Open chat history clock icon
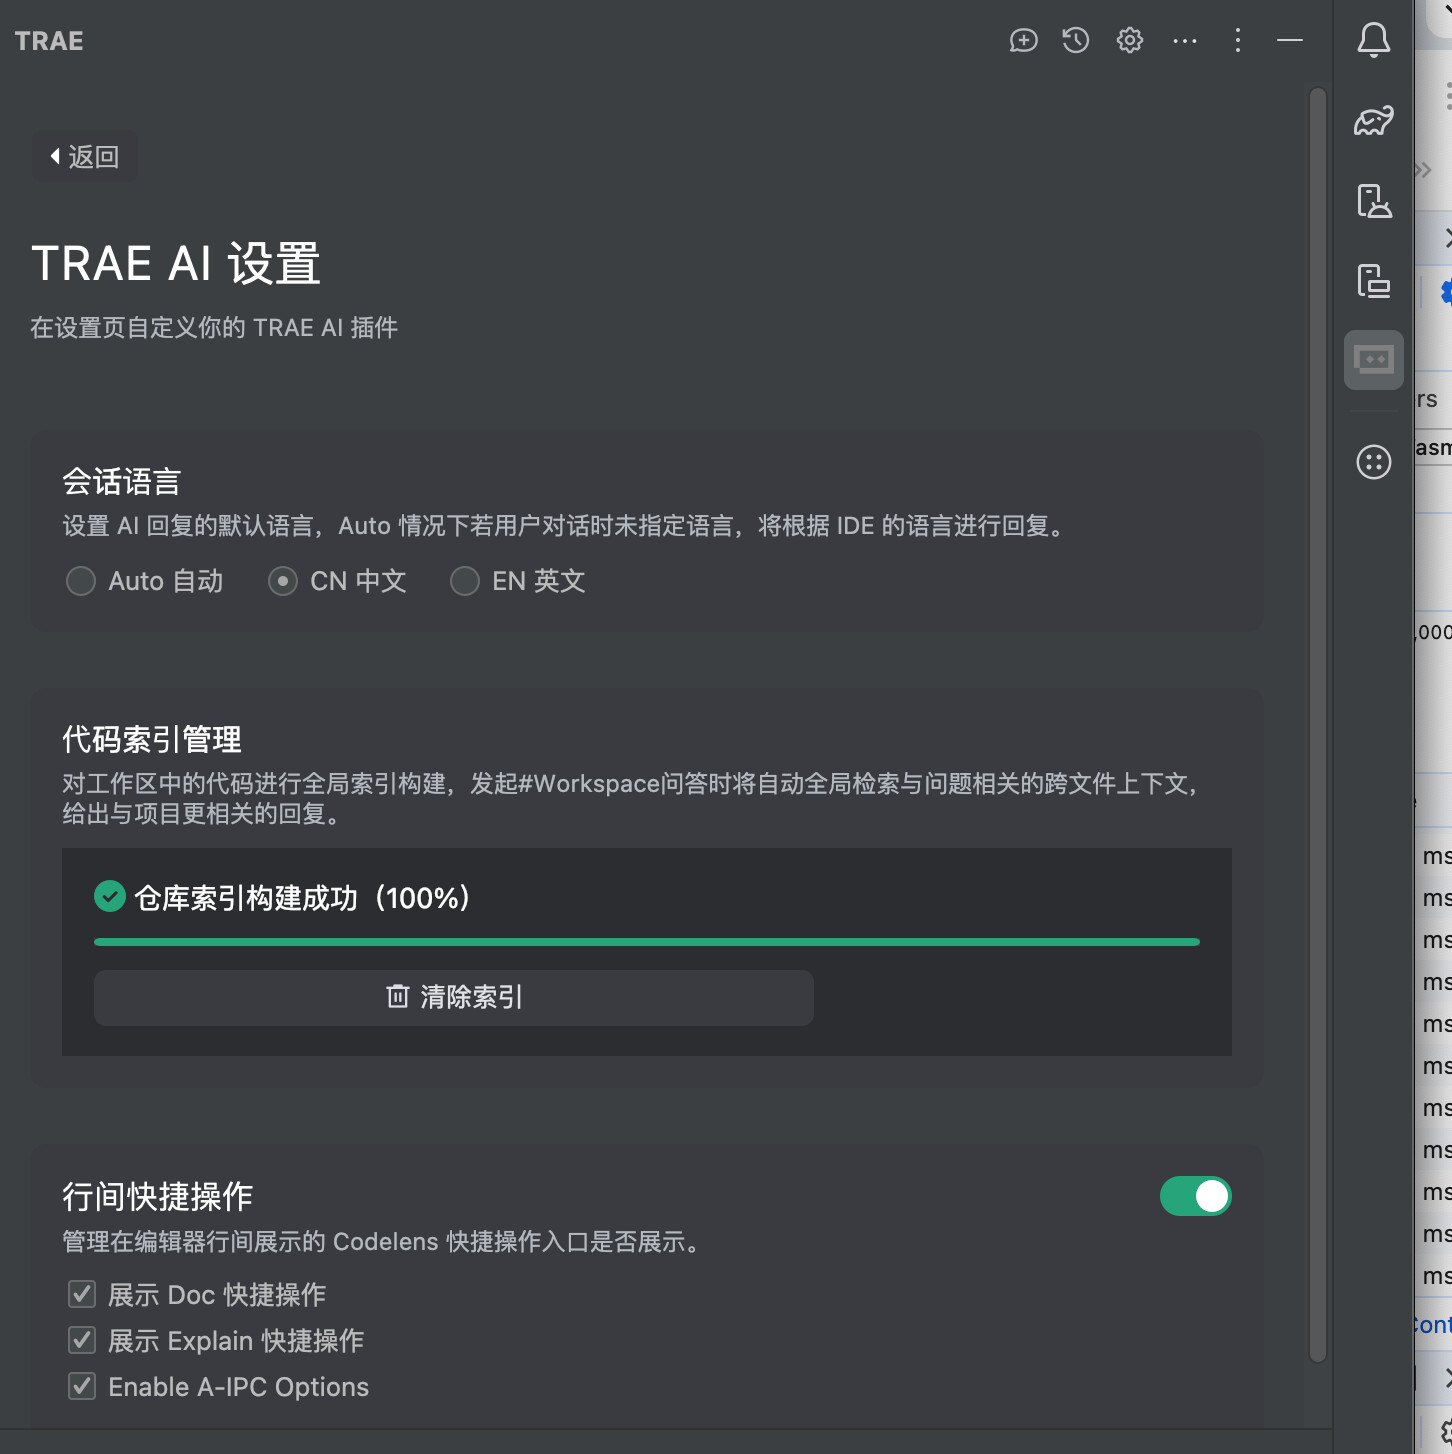 click(x=1076, y=40)
